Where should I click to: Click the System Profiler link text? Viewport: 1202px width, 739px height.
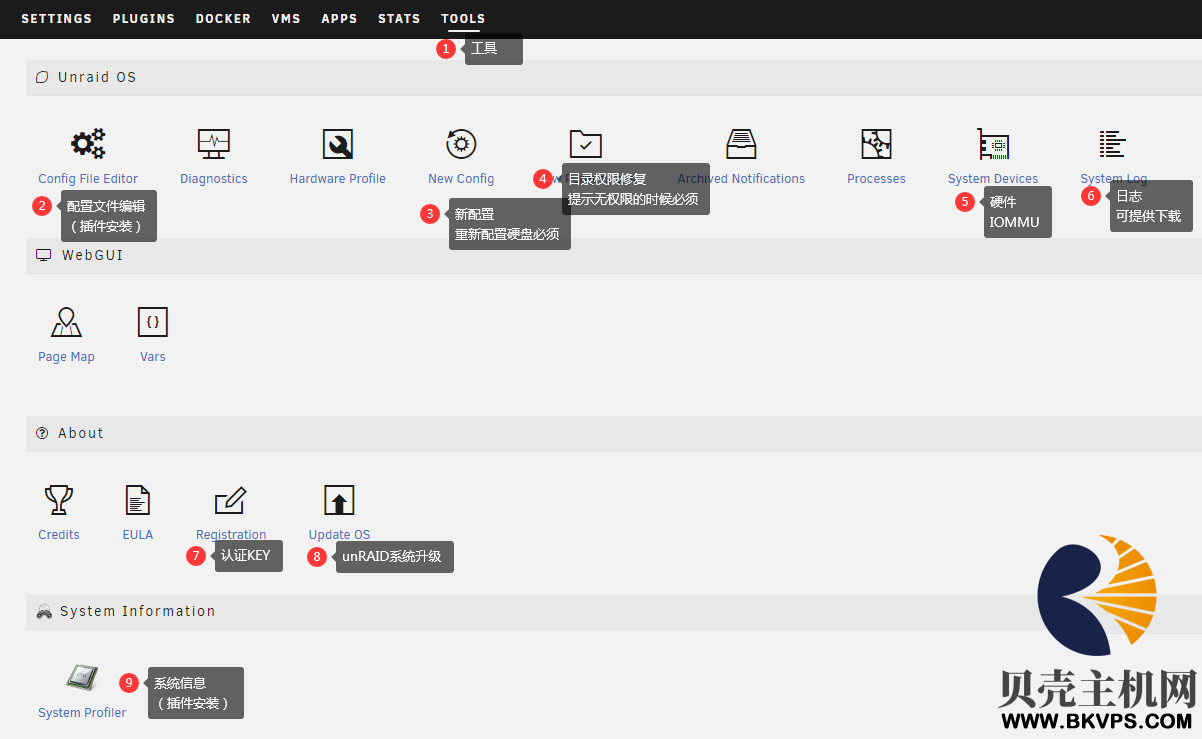[82, 713]
